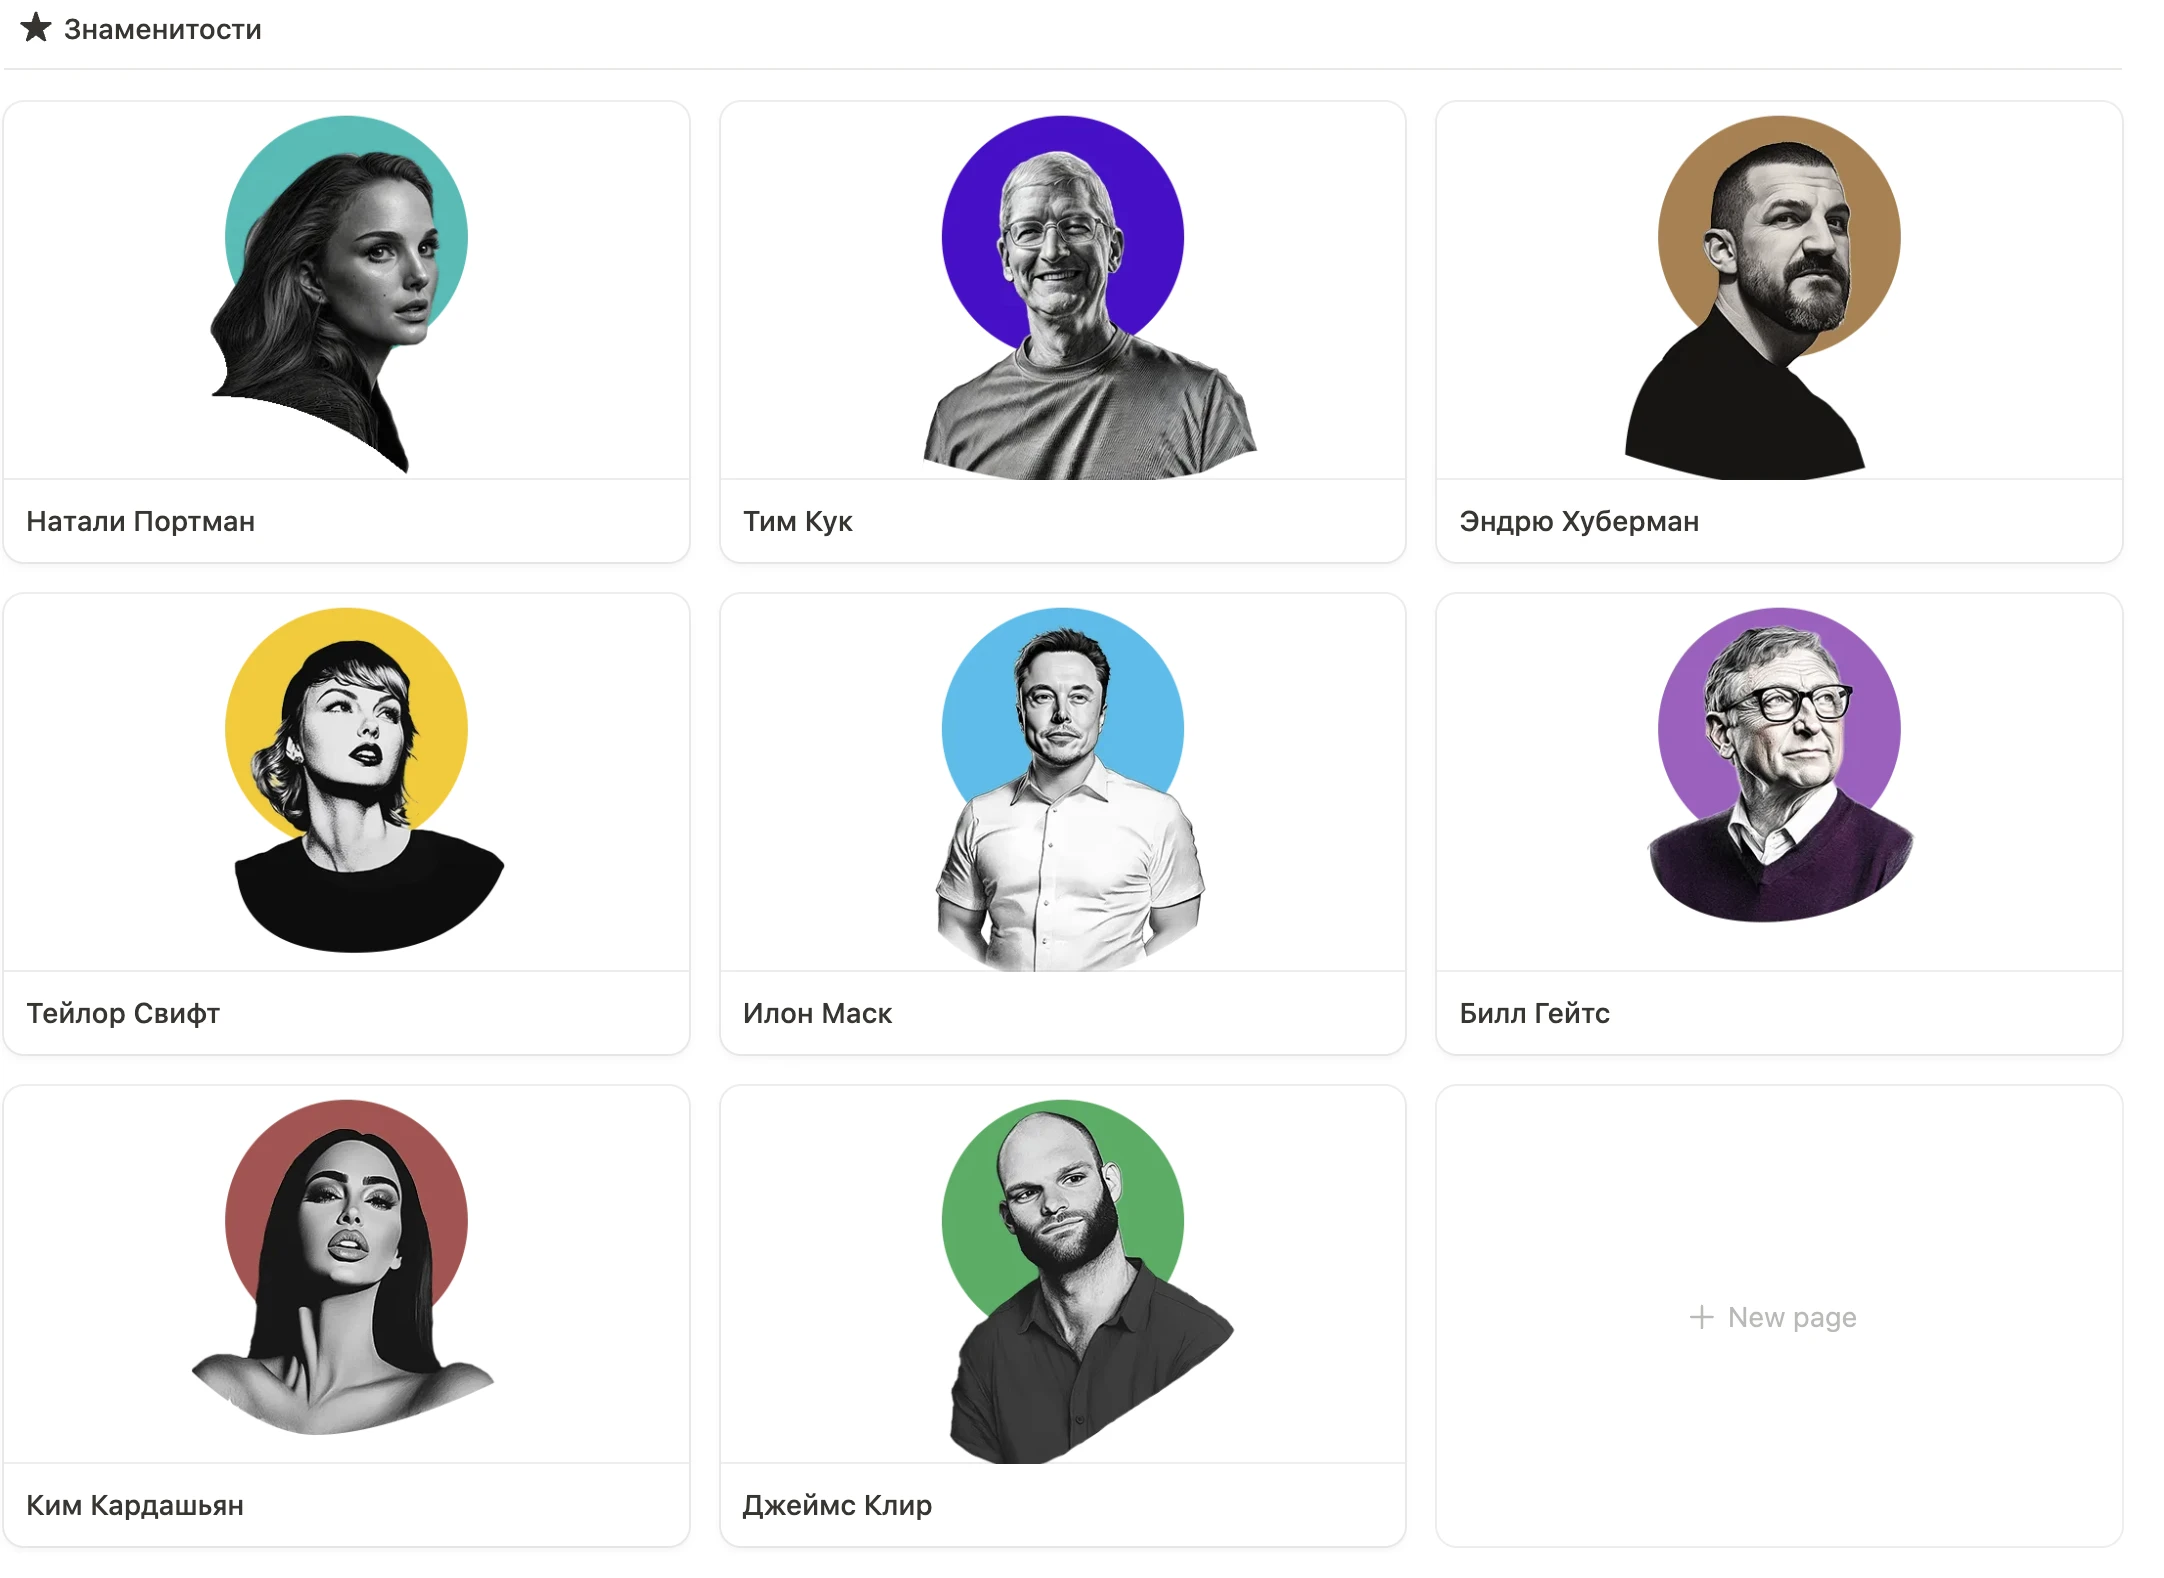Click the Тим Кук title text

click(x=798, y=521)
